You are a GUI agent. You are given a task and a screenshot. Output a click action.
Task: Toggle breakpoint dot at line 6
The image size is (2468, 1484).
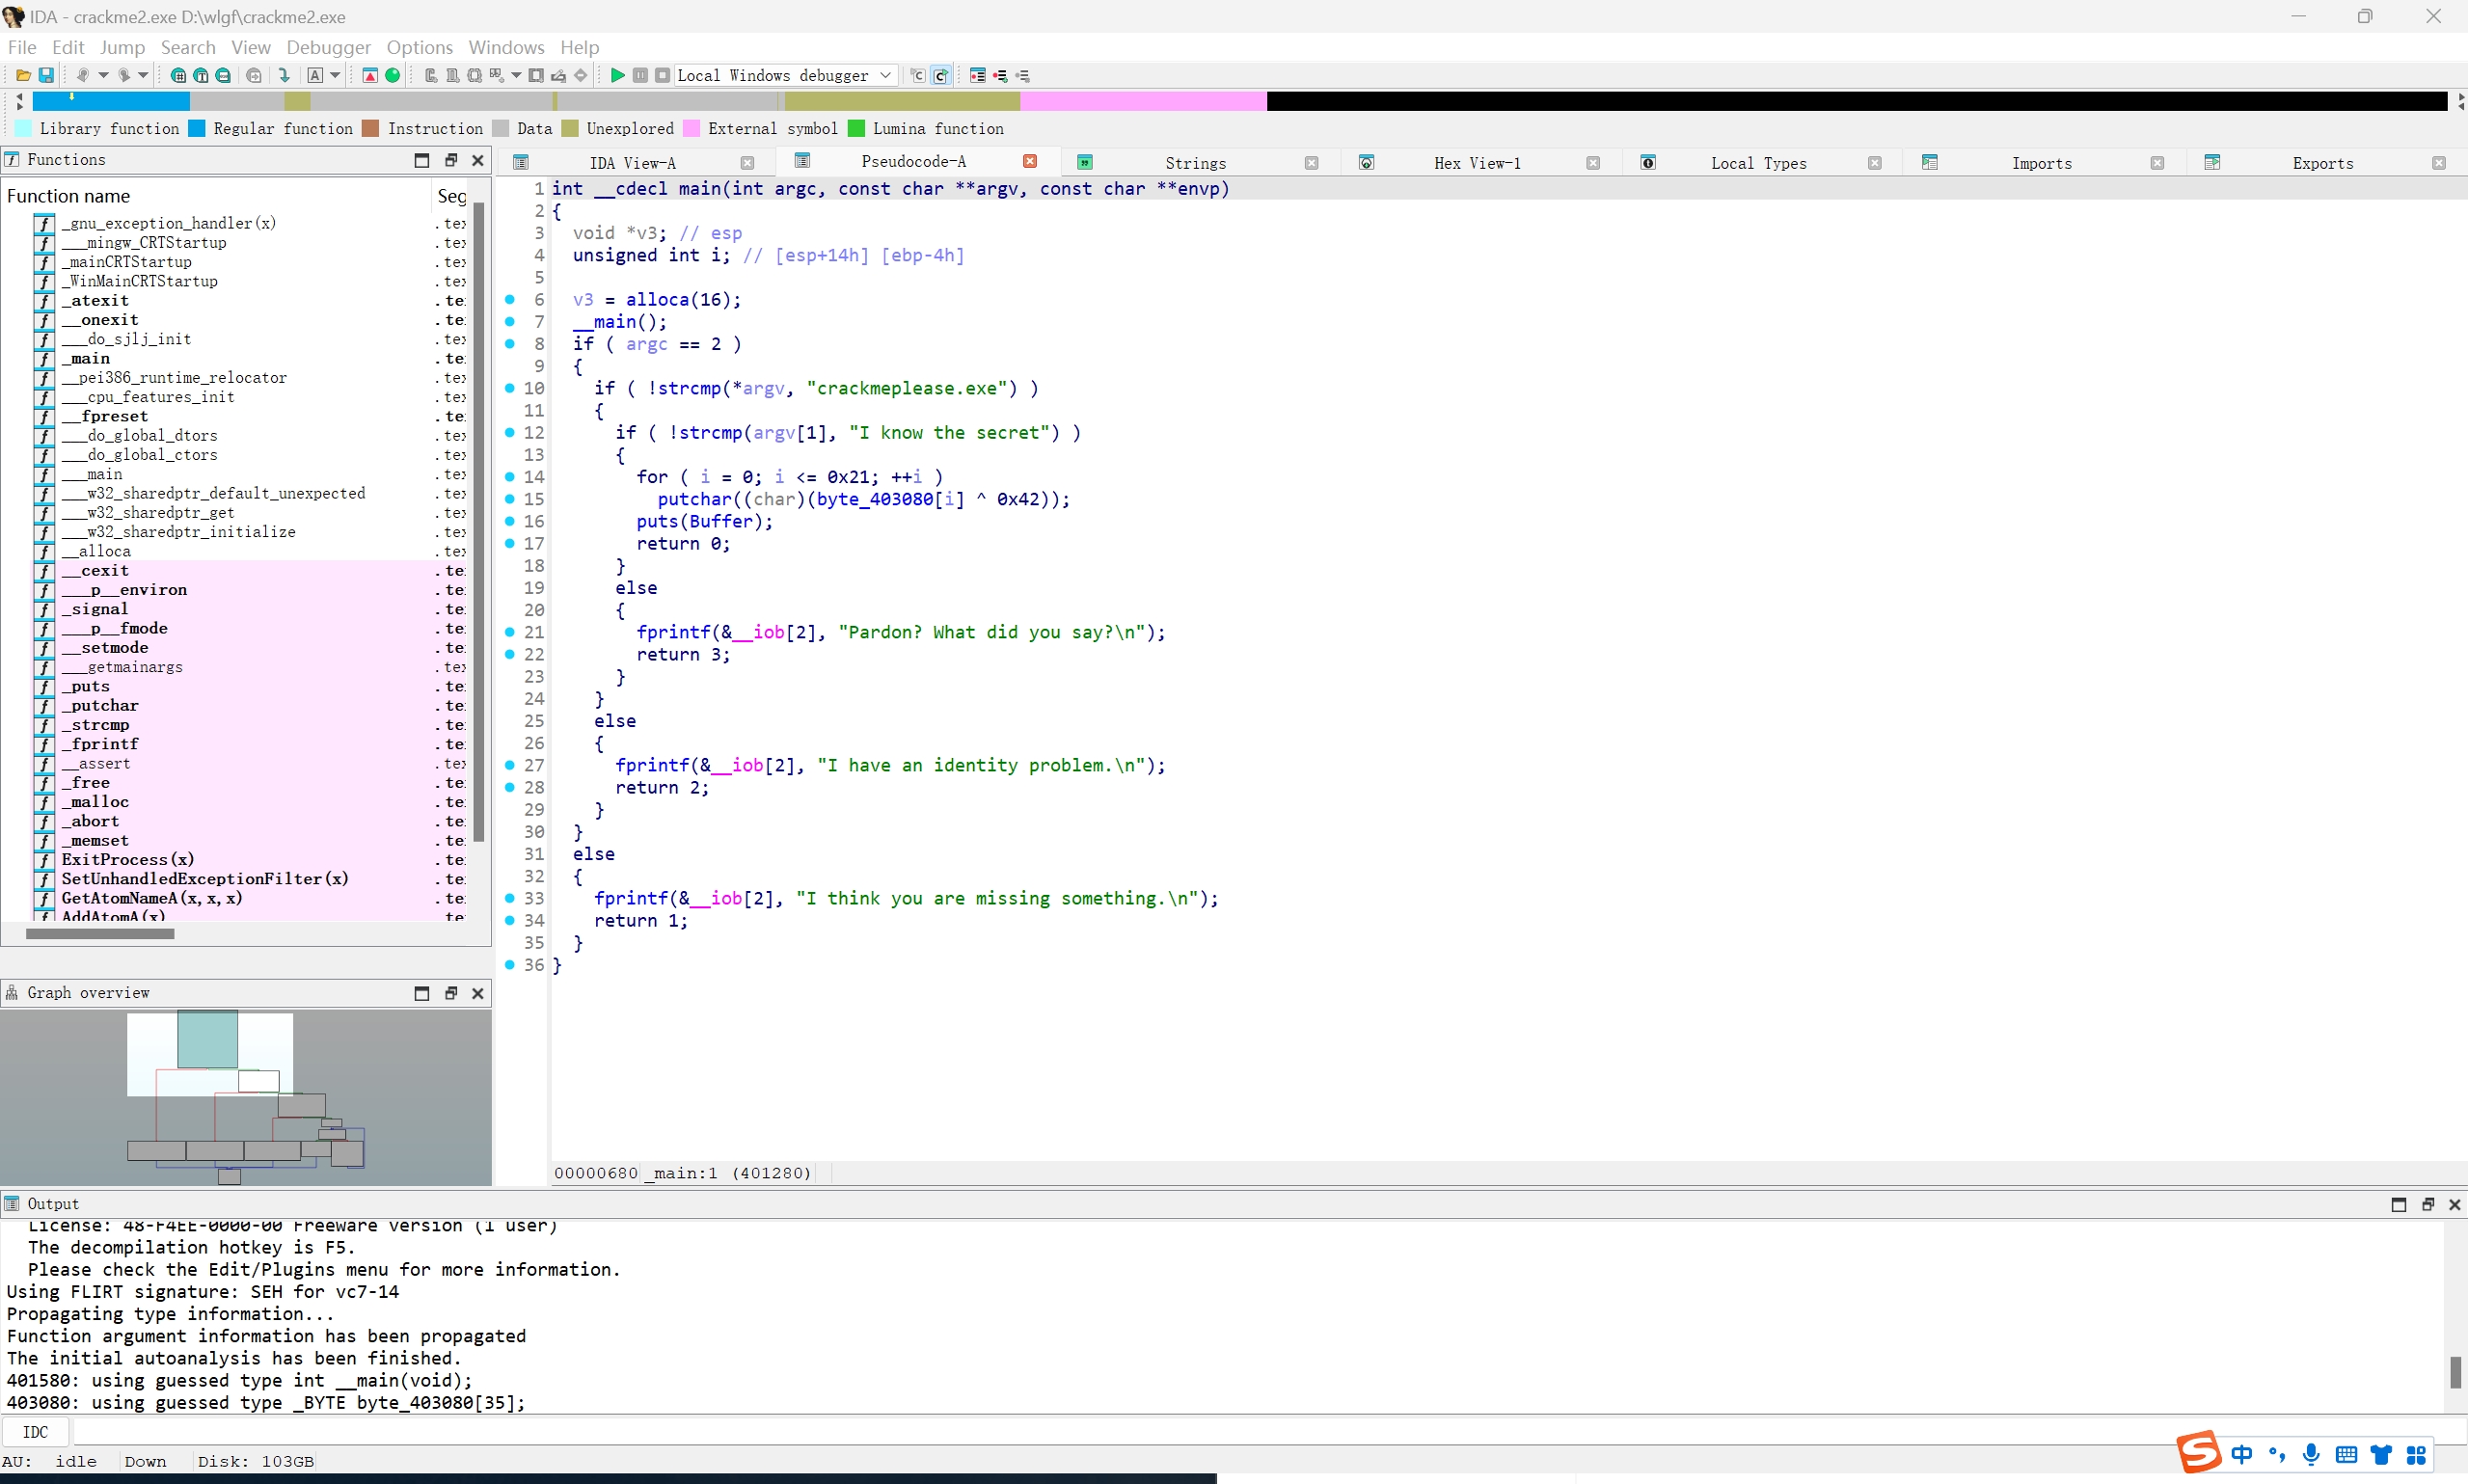click(x=510, y=299)
